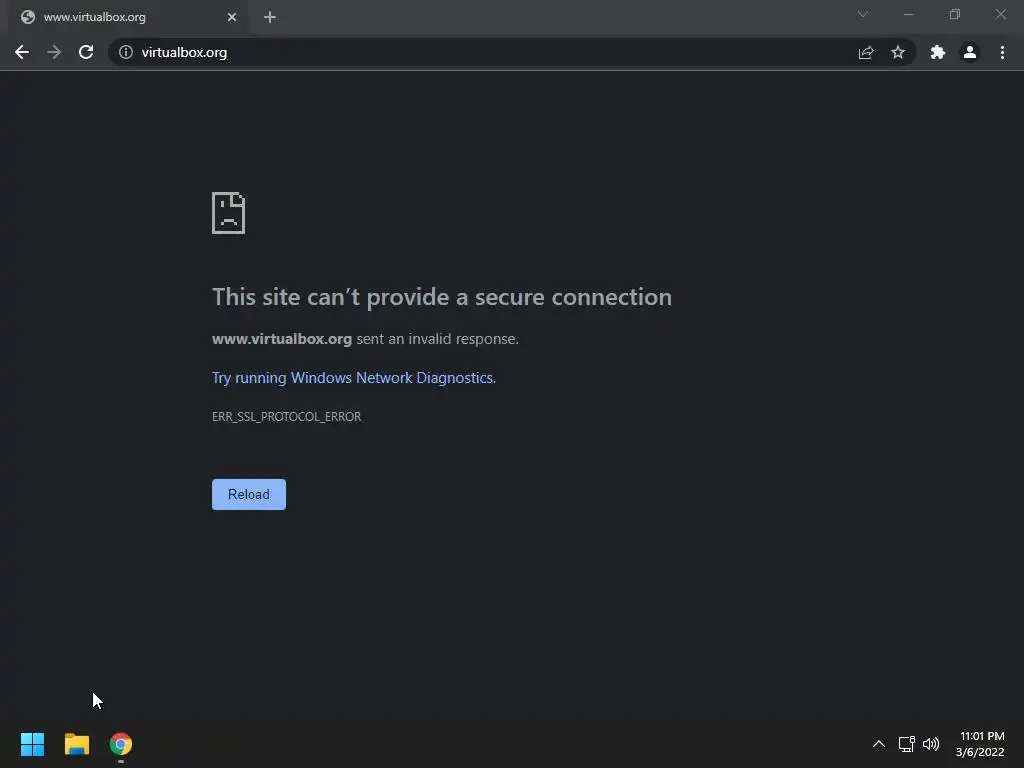Click the blue Reload button
The width and height of the screenshot is (1024, 768).
click(x=249, y=494)
